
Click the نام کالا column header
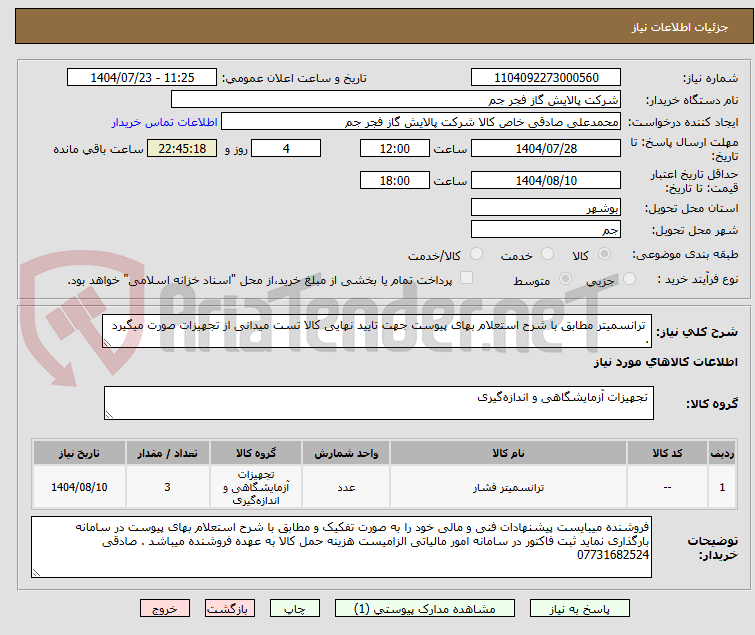pos(508,453)
